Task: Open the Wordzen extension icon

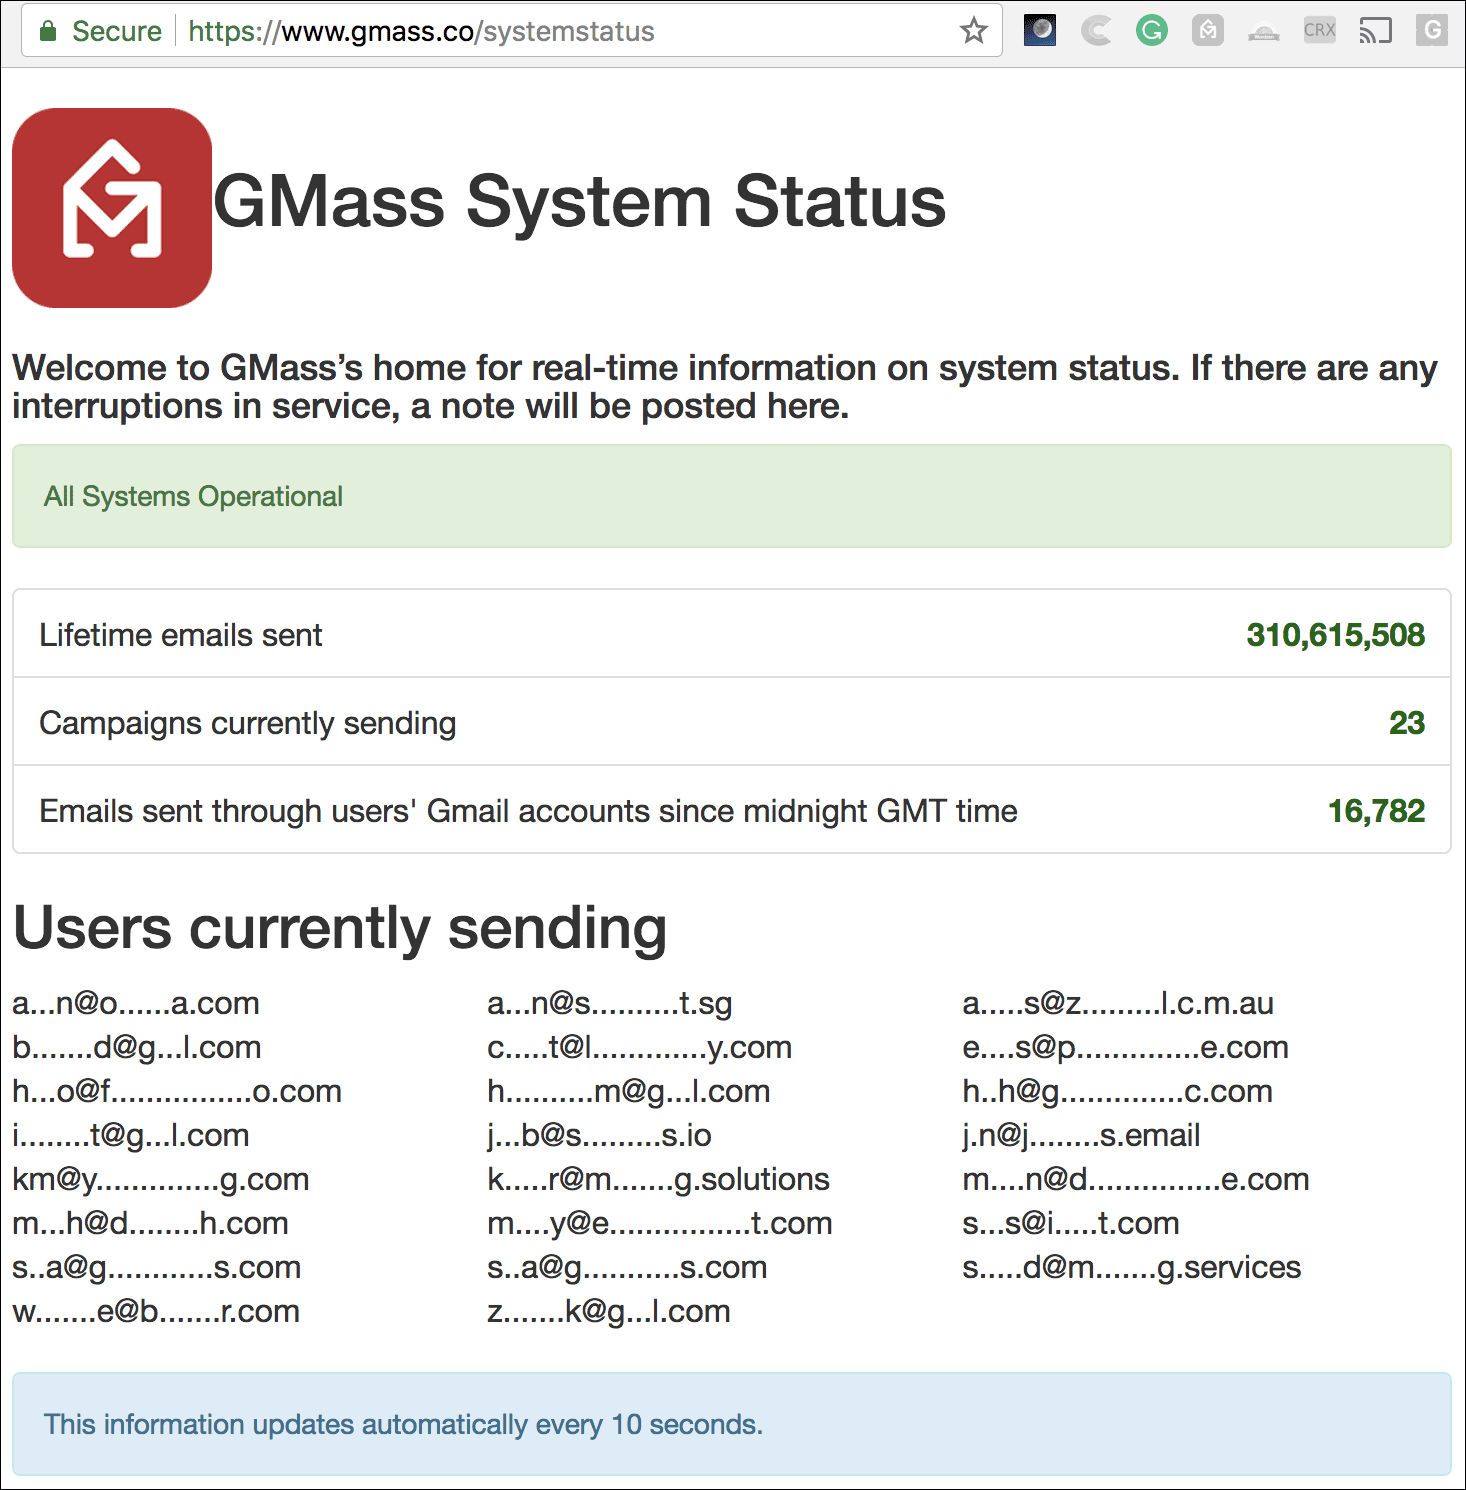Action: tap(1264, 33)
